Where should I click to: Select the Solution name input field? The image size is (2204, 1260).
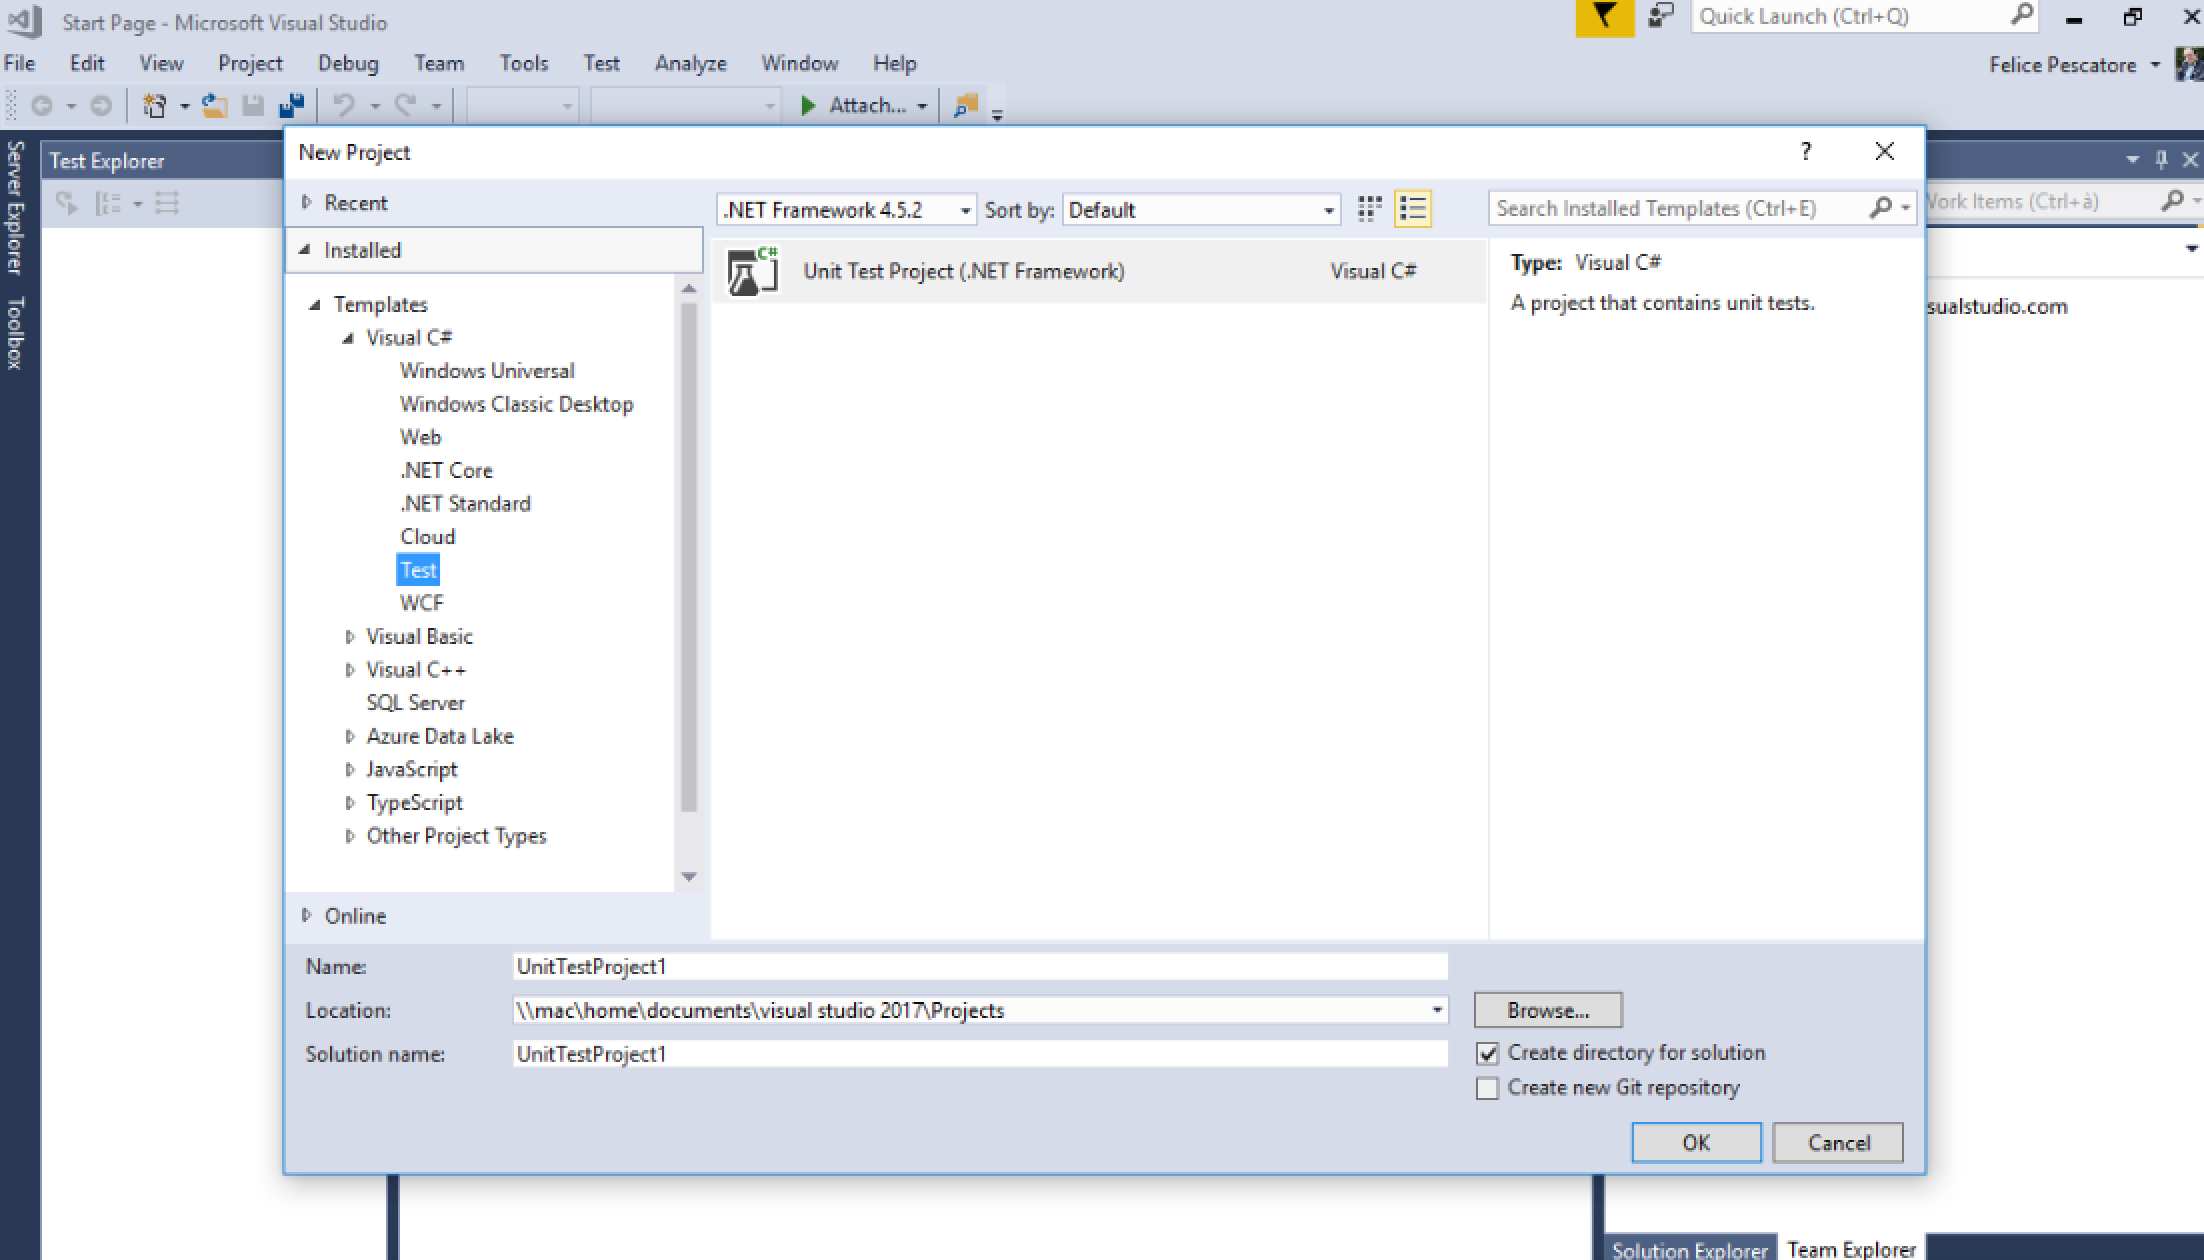pos(976,1054)
